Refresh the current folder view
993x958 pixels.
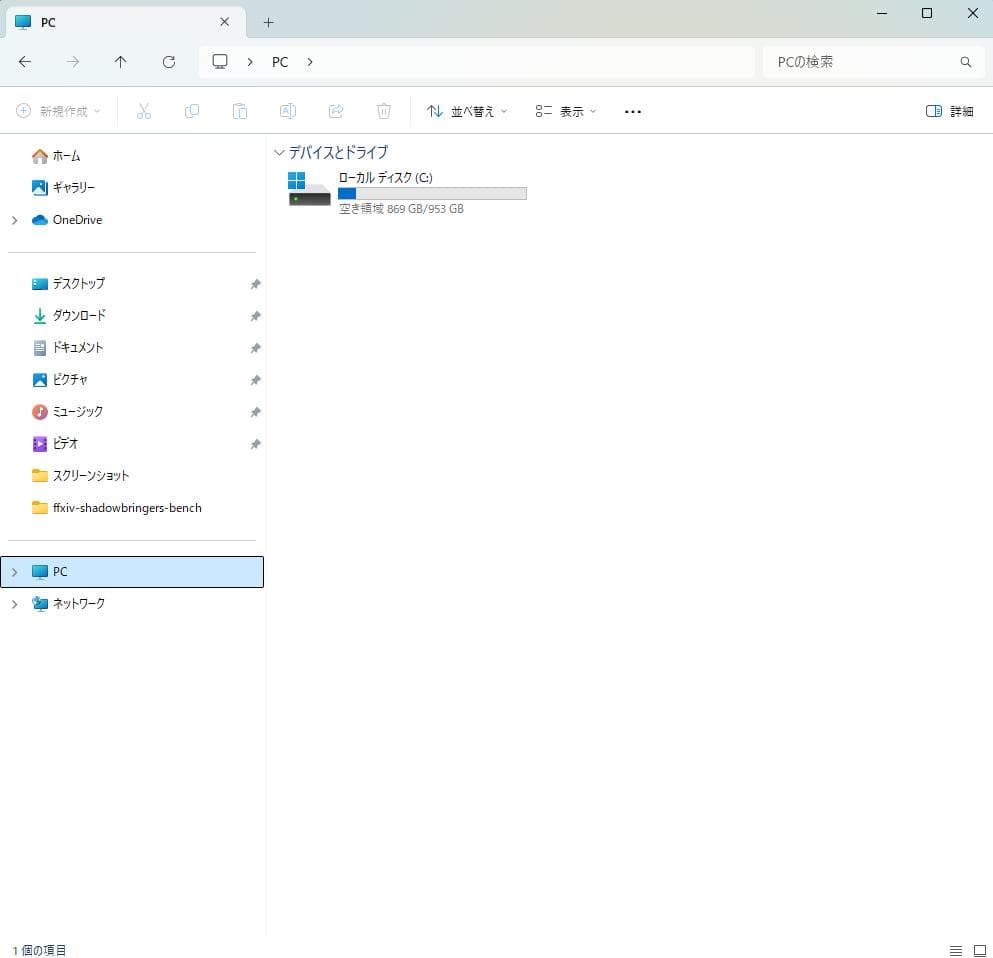pos(169,62)
